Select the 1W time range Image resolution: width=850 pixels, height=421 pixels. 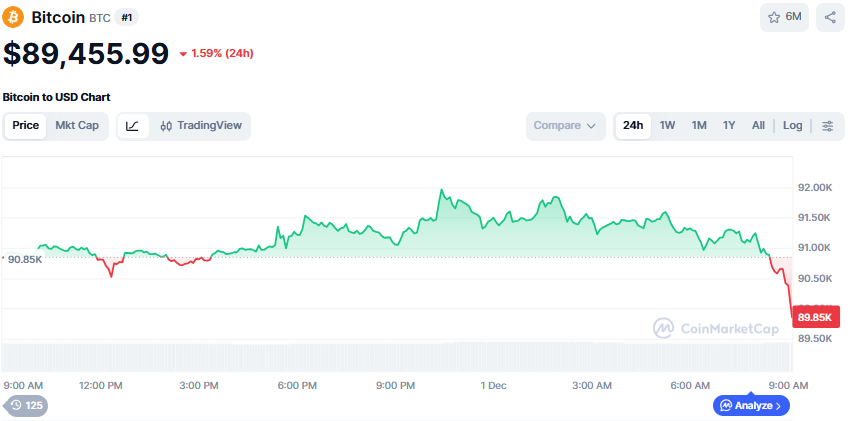(x=667, y=126)
